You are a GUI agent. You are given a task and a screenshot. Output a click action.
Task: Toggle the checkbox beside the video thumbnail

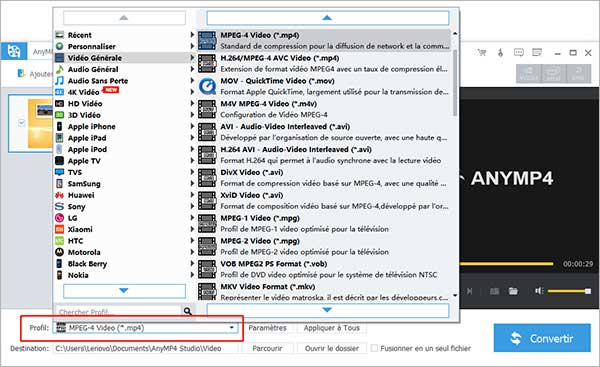(22, 122)
